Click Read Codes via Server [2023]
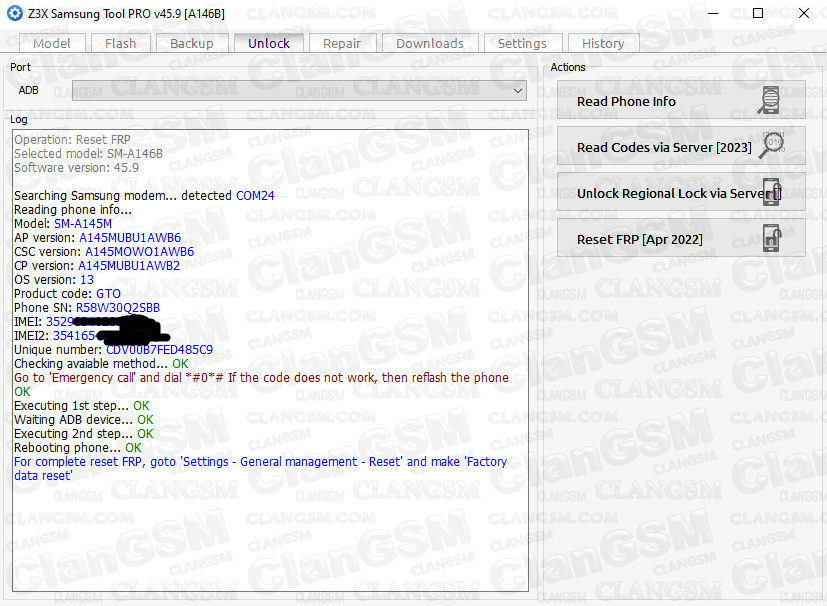Screen dimensions: 827x606 coord(681,147)
